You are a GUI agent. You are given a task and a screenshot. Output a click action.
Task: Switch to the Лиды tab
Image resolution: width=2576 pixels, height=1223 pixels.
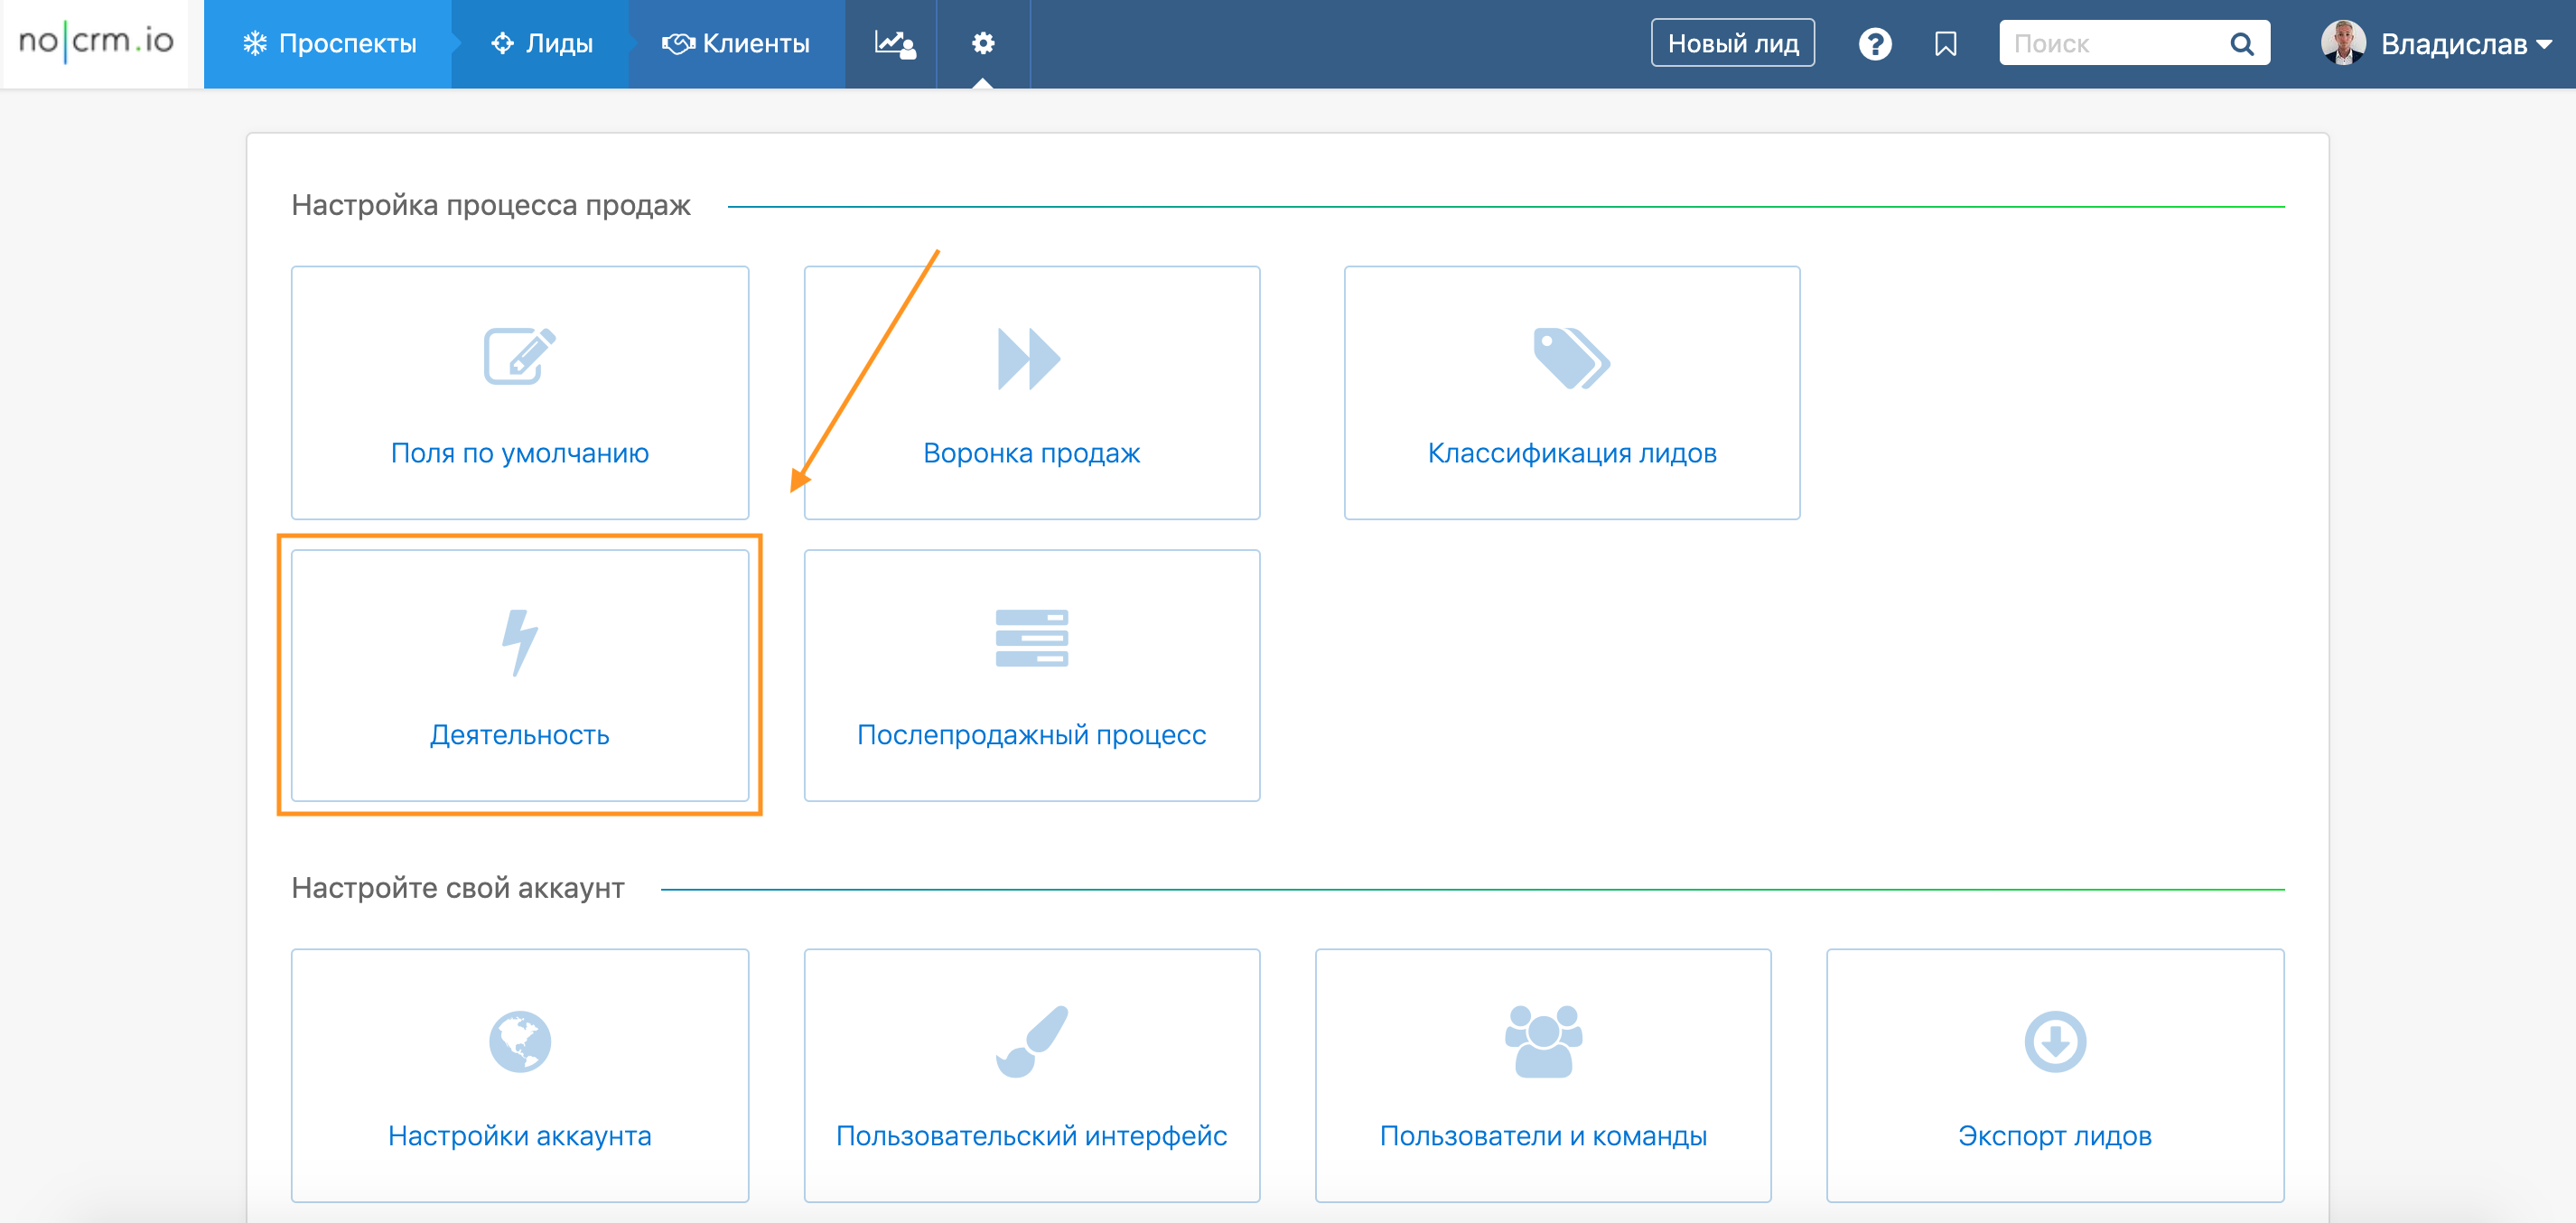pyautogui.click(x=543, y=44)
